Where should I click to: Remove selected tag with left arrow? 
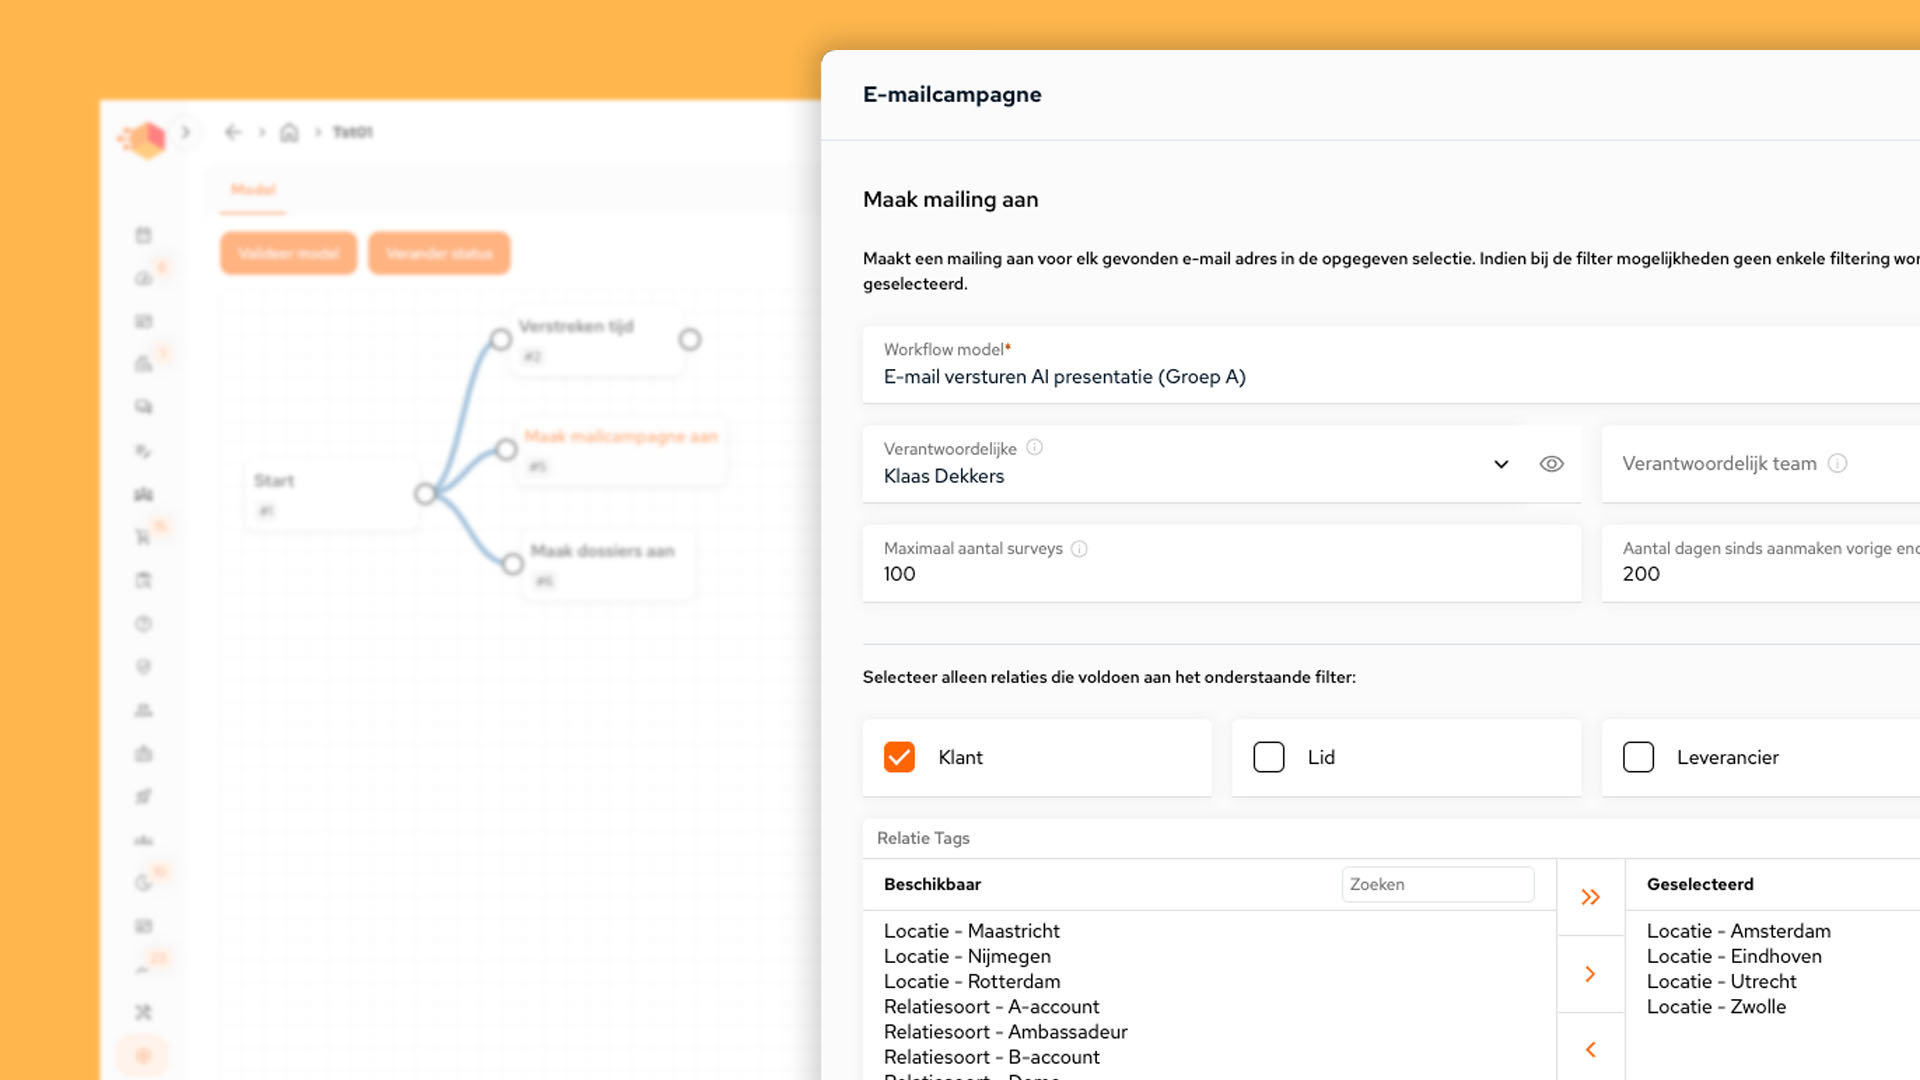1590,1049
